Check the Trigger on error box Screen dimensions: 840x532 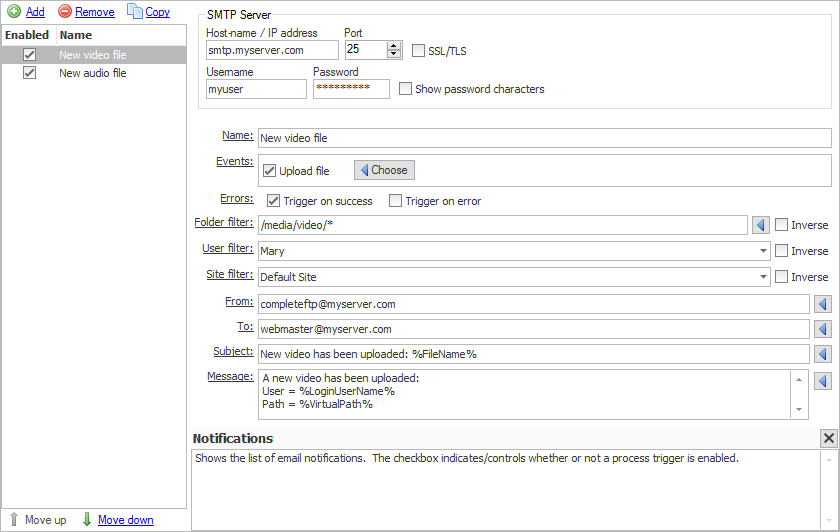pos(396,201)
